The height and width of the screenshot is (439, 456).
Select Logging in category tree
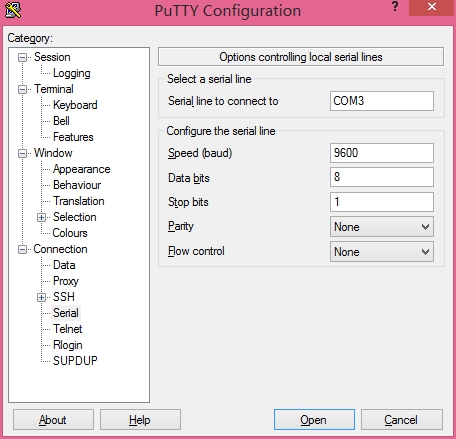click(x=72, y=73)
